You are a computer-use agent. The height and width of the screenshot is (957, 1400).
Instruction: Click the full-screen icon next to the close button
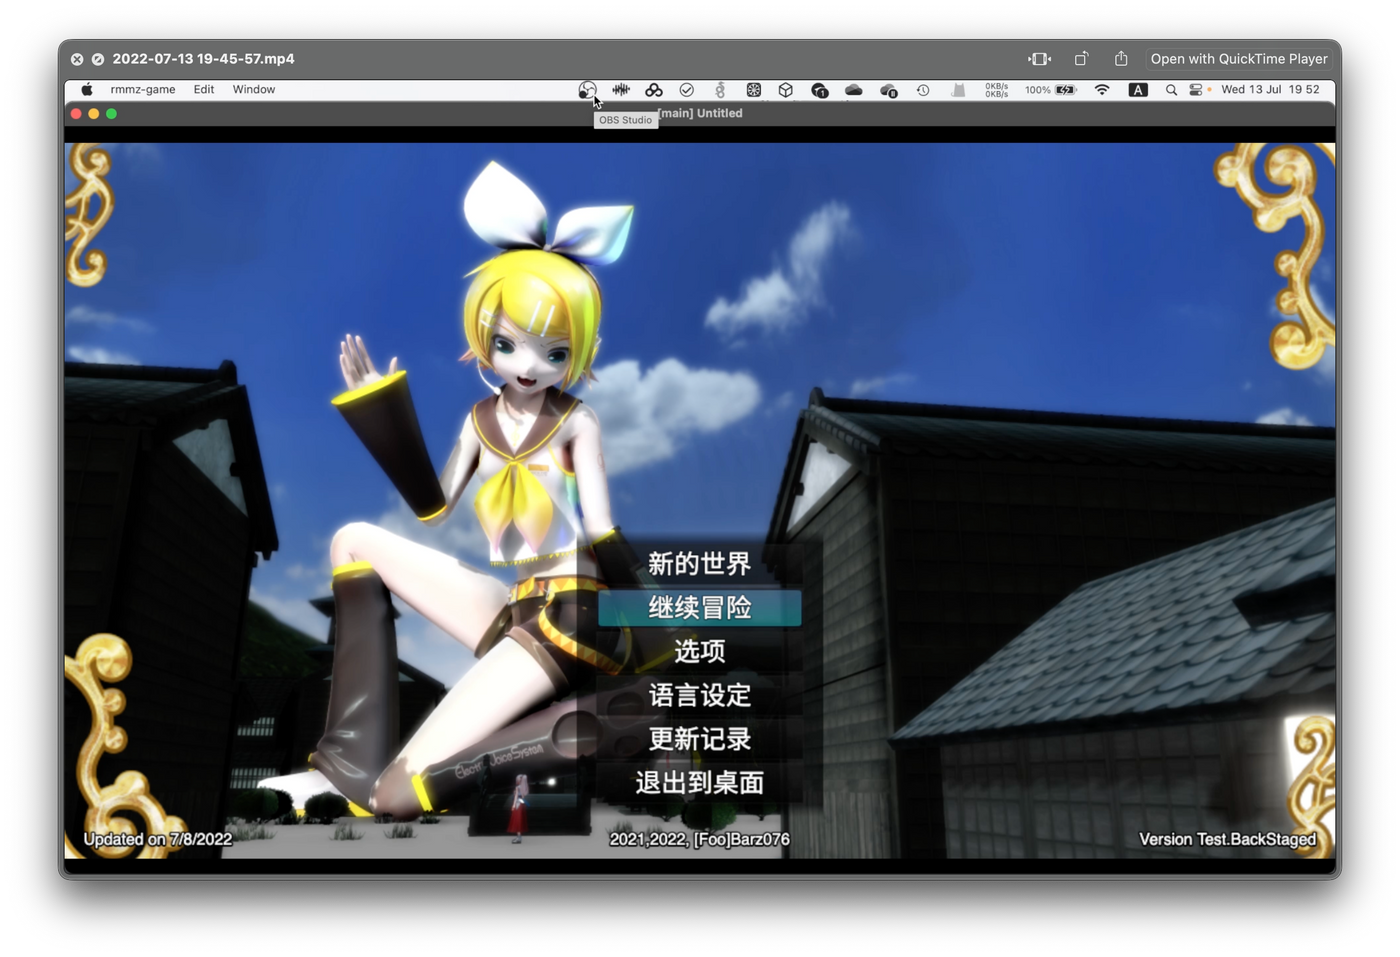point(98,59)
